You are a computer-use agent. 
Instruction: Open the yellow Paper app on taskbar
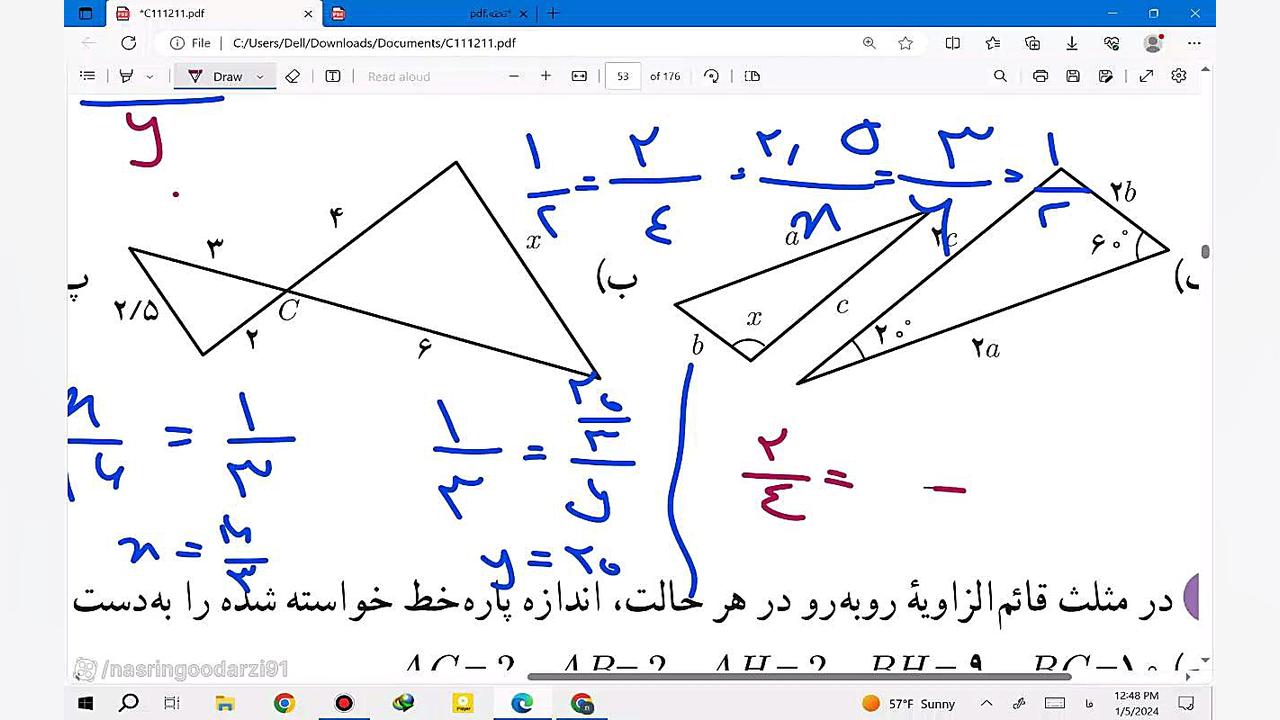click(x=462, y=703)
